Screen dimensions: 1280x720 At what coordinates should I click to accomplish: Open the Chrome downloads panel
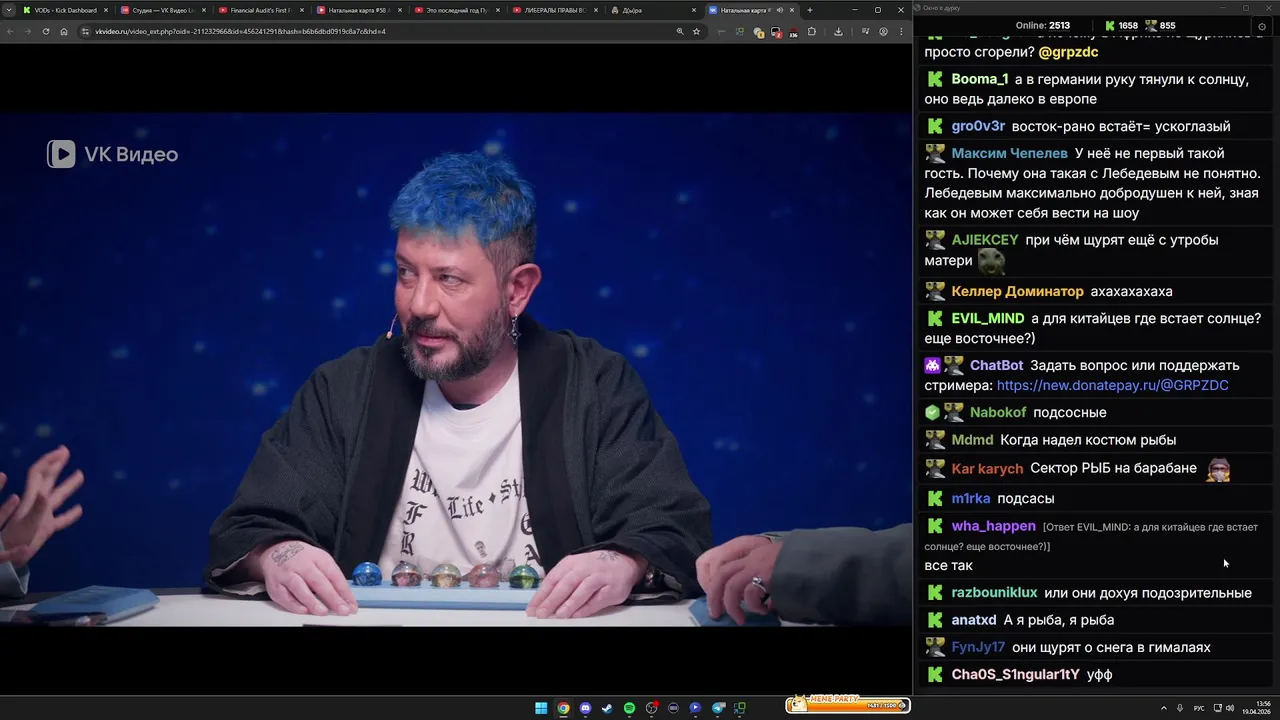click(838, 31)
